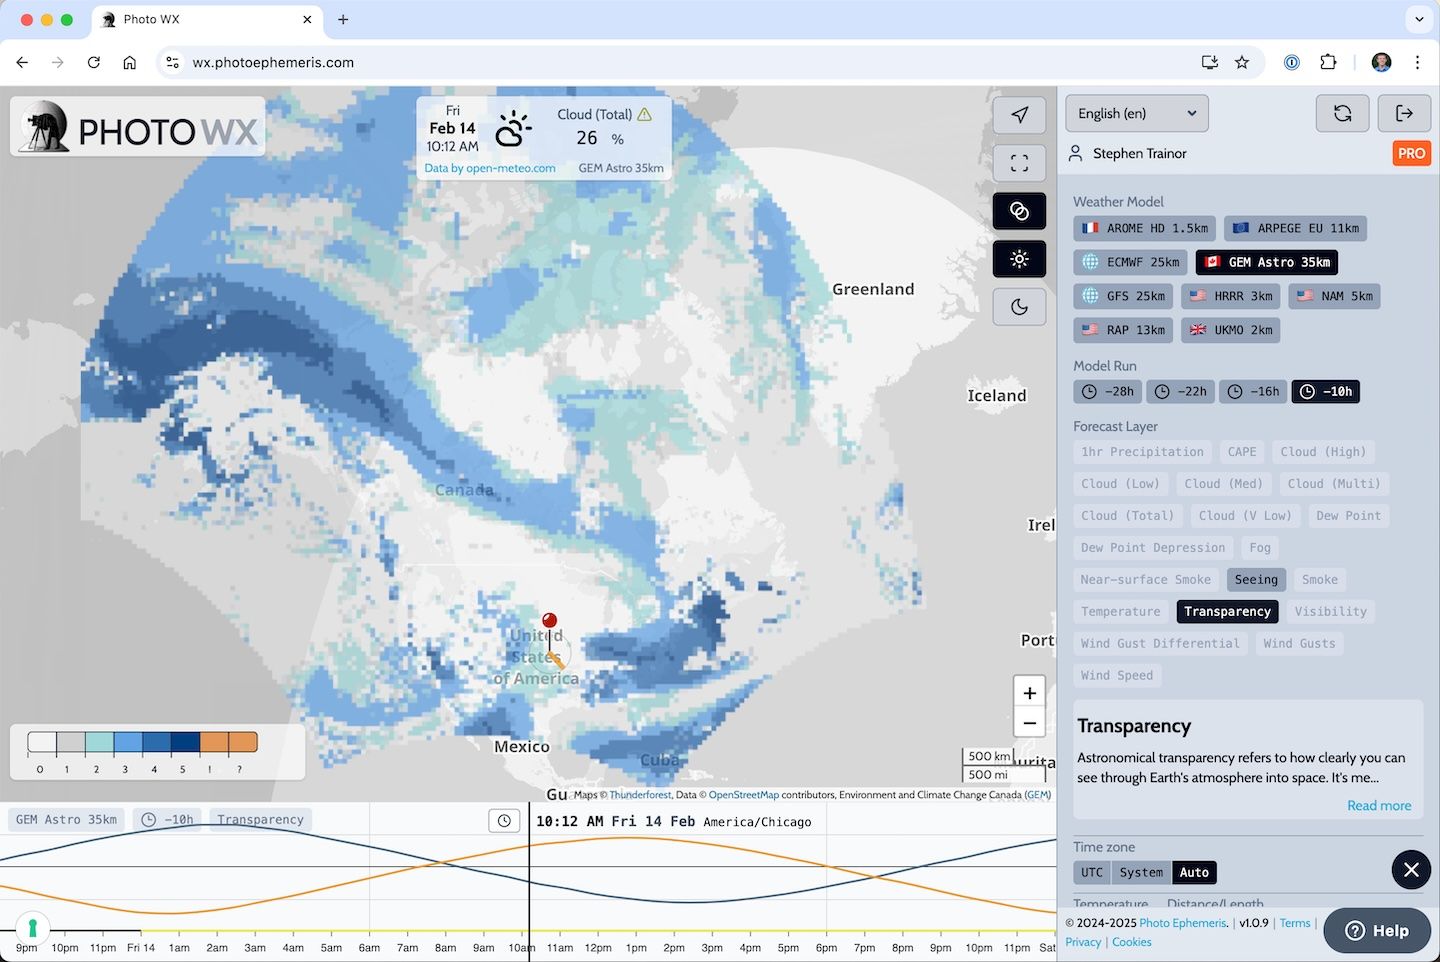
Task: Zoom in using the map plus button
Action: click(x=1029, y=692)
